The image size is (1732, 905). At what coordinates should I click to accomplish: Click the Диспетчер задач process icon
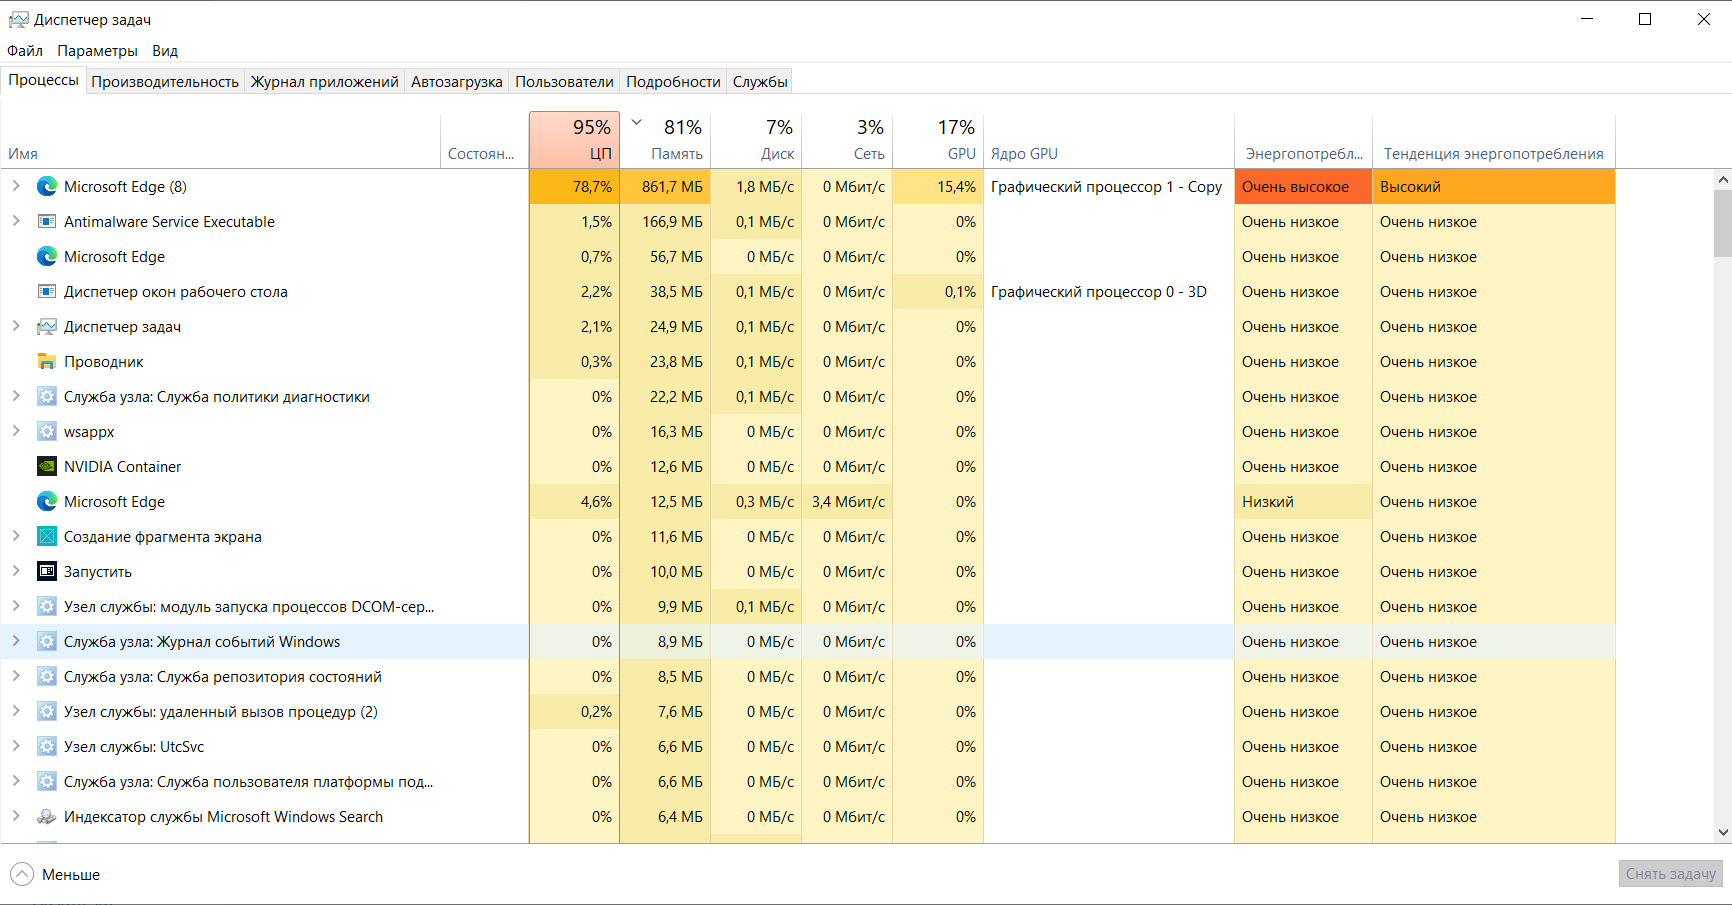point(47,326)
